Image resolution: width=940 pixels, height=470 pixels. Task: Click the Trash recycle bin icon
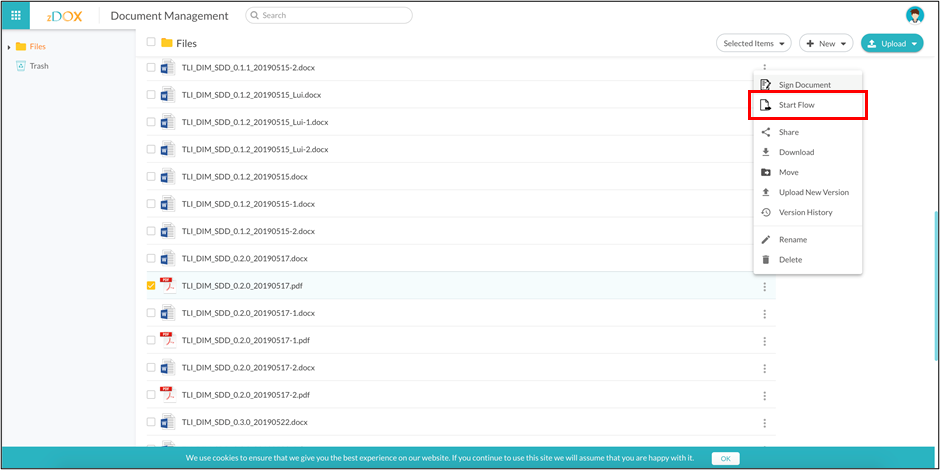21,66
